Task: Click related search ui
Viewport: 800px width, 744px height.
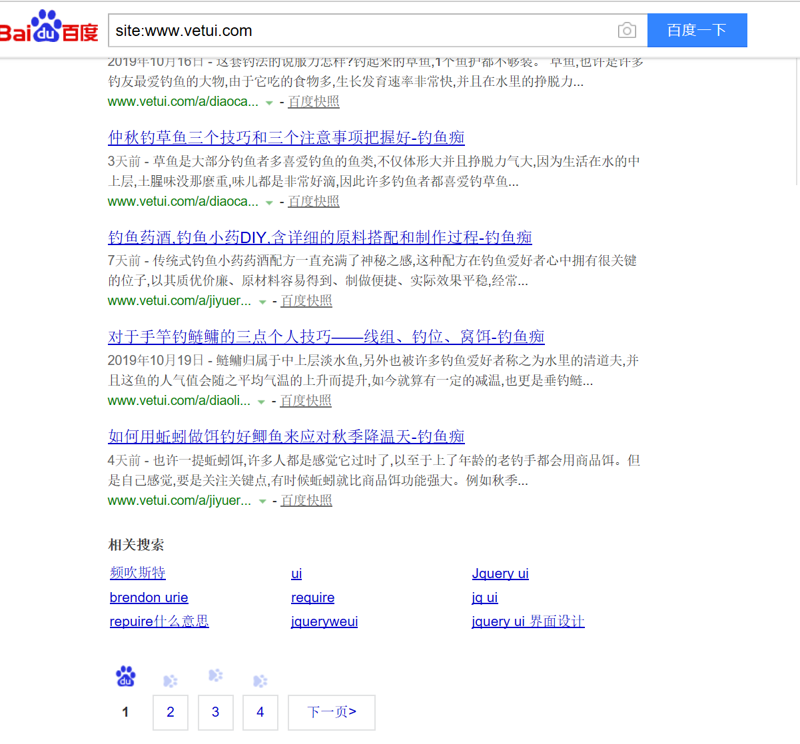Action: [296, 574]
